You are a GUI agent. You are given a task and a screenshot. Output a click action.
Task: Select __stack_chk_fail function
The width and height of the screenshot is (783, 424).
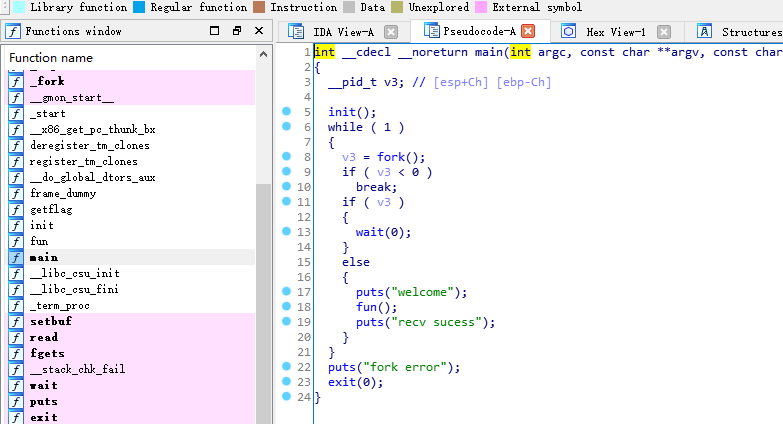tap(131, 369)
